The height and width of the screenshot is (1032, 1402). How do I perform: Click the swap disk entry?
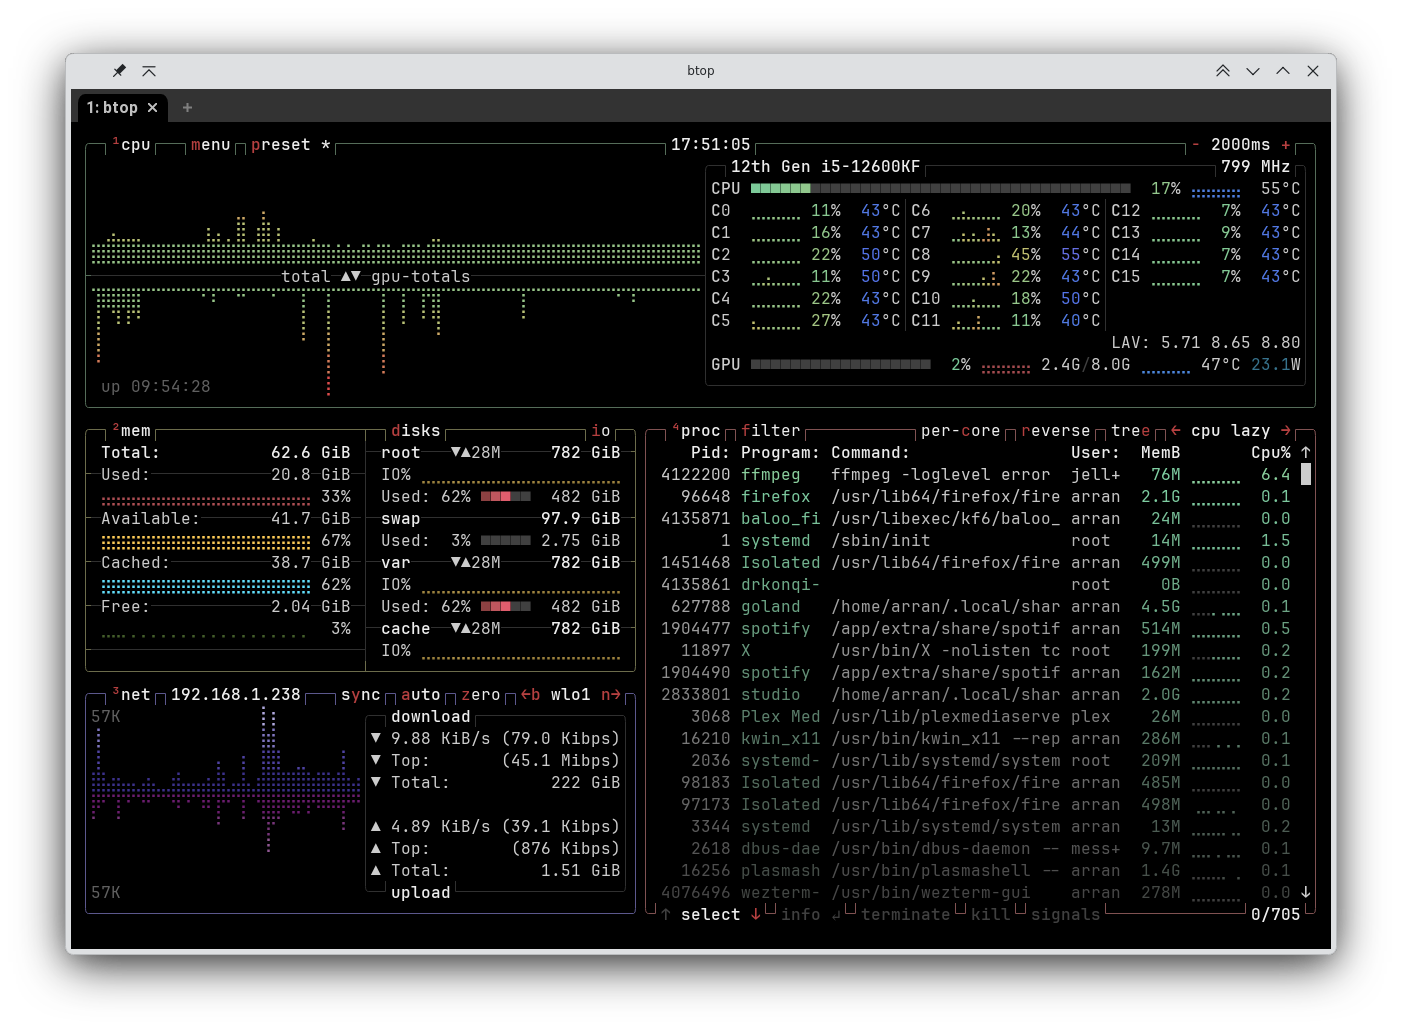401,519
